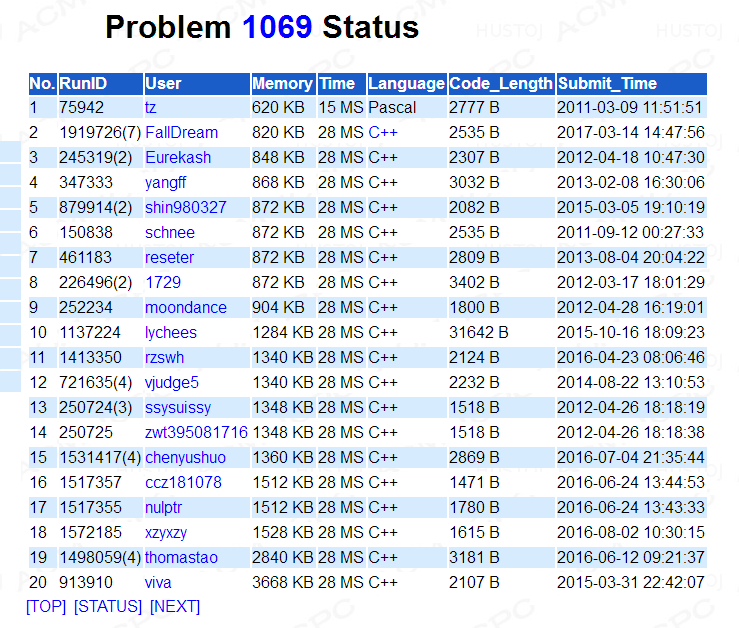Click the No. column header

tap(43, 83)
